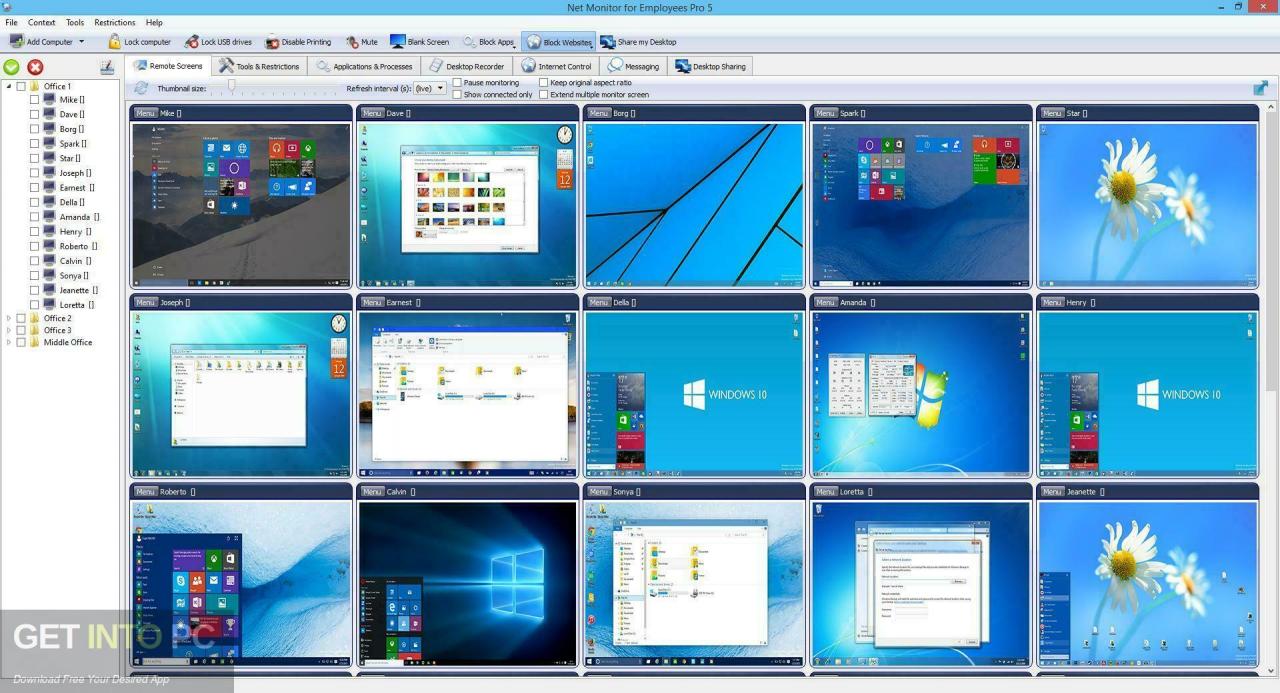Enable the Show connected only checkbox

[457, 94]
